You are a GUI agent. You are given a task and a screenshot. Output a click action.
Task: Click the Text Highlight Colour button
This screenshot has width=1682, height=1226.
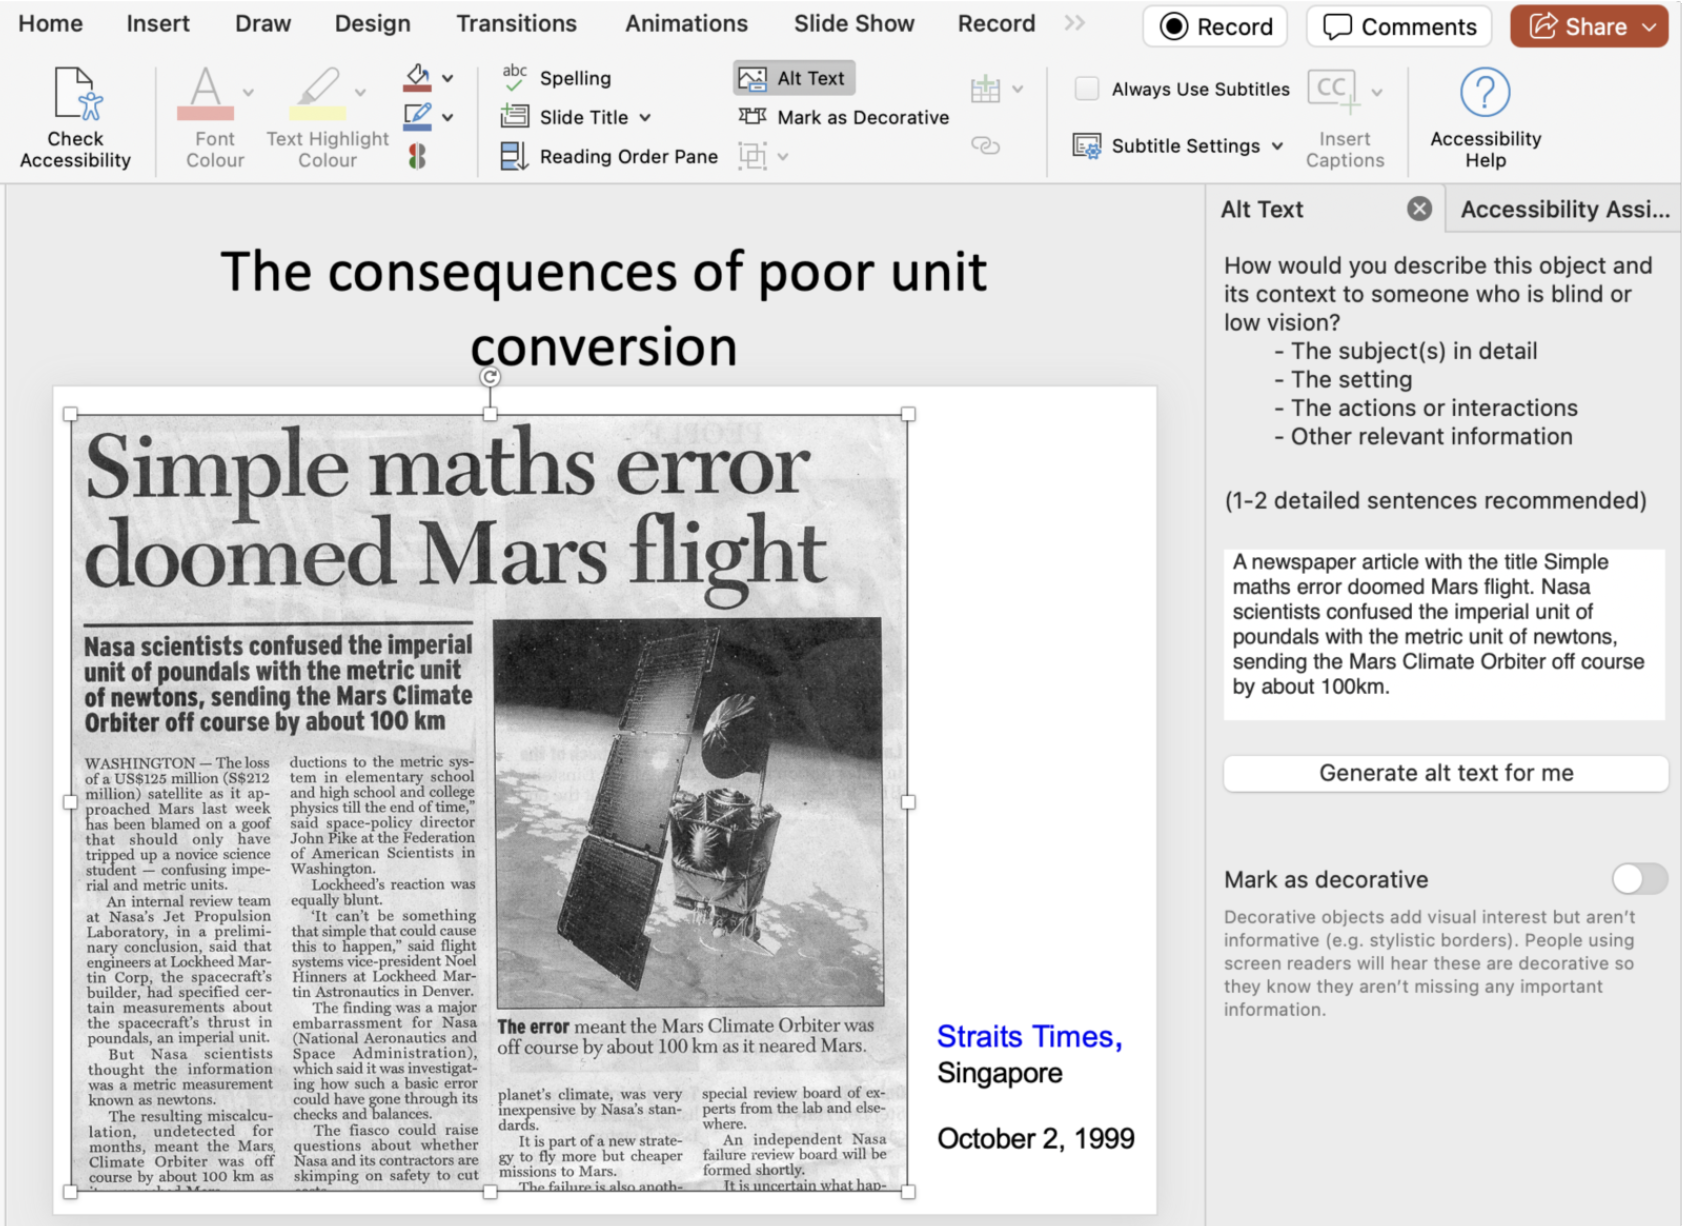coord(326,118)
